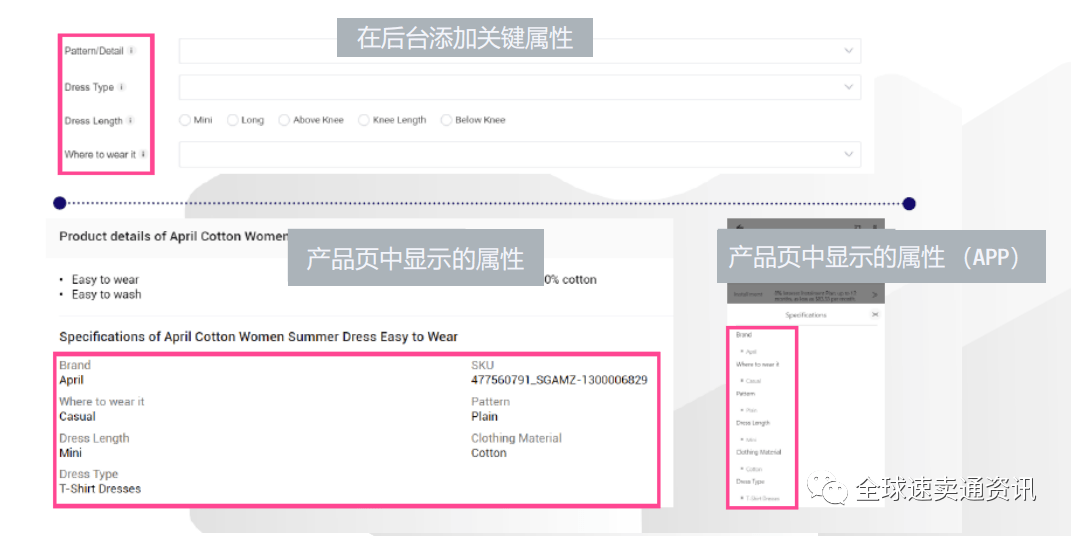This screenshot has width=1071, height=536.
Task: Click the T-Shirt Dresses specification value
Action: [100, 489]
